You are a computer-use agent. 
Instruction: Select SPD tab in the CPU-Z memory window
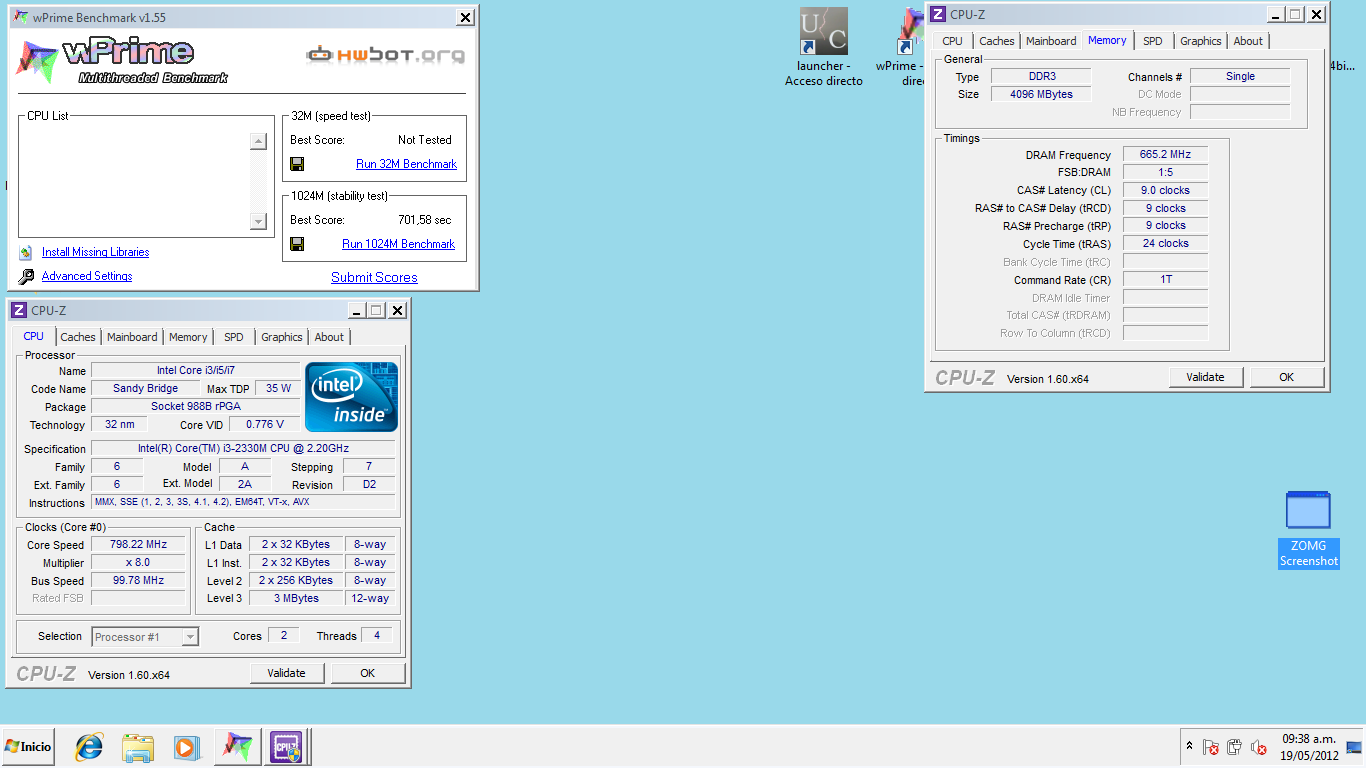(1153, 41)
